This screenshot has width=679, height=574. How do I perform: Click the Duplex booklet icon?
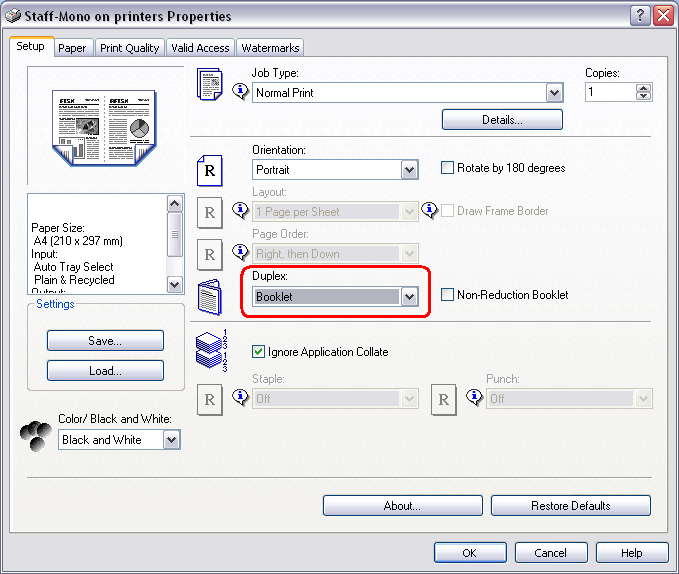coord(209,296)
